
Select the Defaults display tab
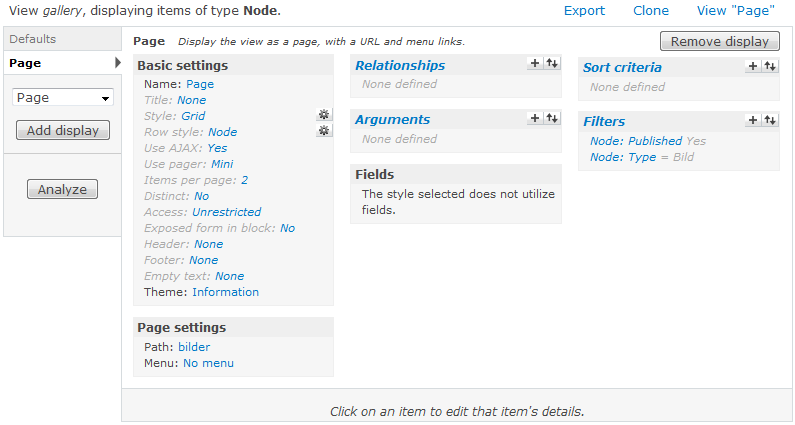click(33, 39)
